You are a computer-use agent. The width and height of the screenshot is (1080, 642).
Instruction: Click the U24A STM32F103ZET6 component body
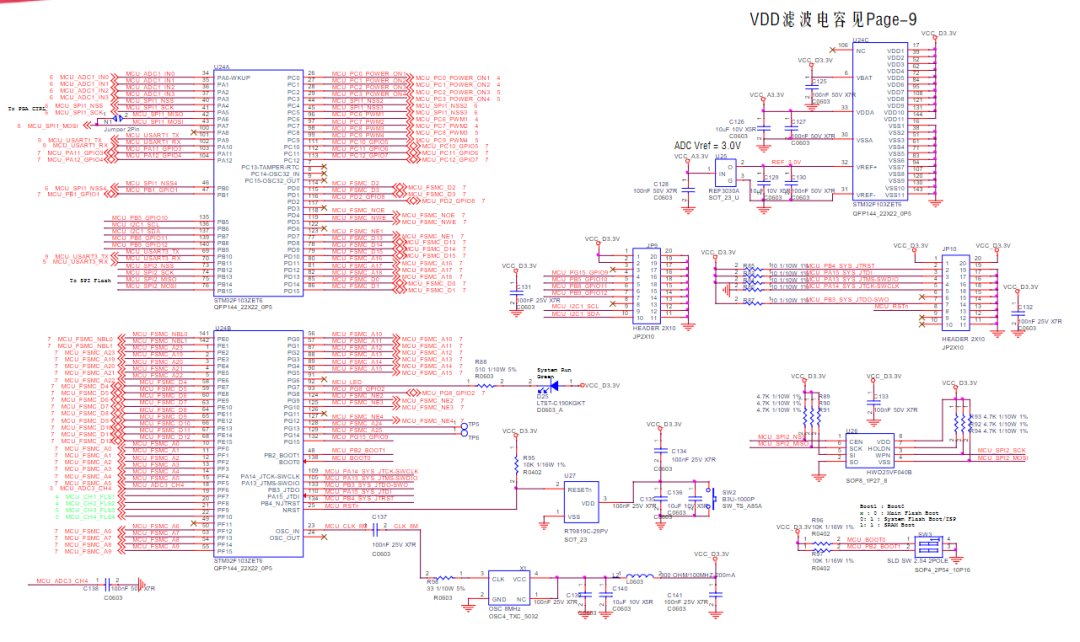coord(258,183)
